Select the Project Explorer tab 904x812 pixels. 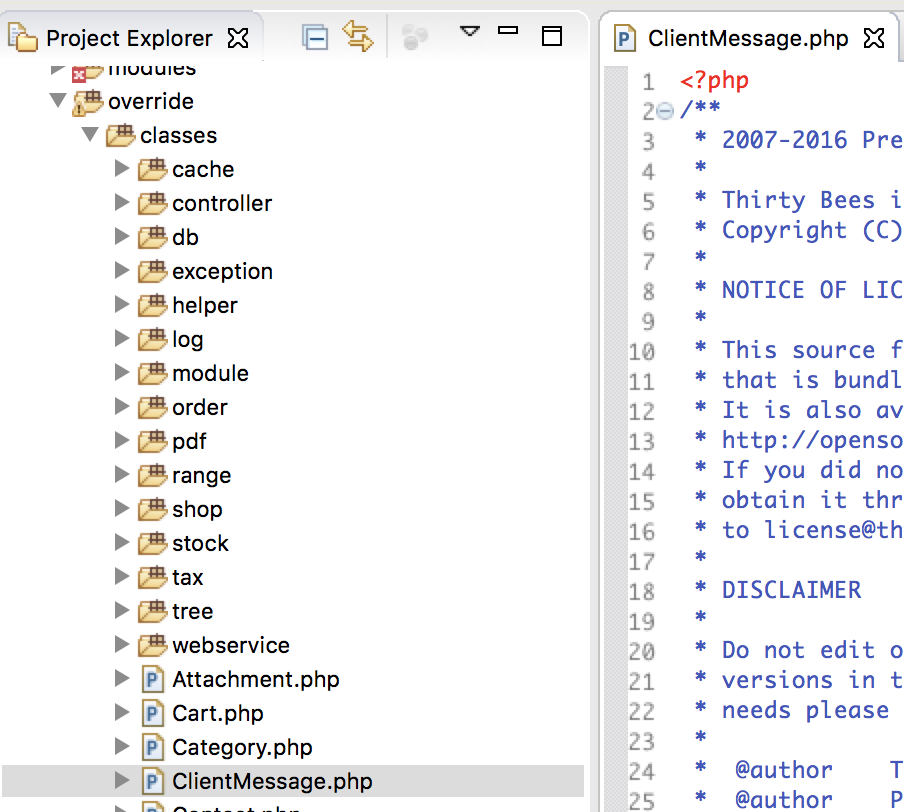[129, 39]
